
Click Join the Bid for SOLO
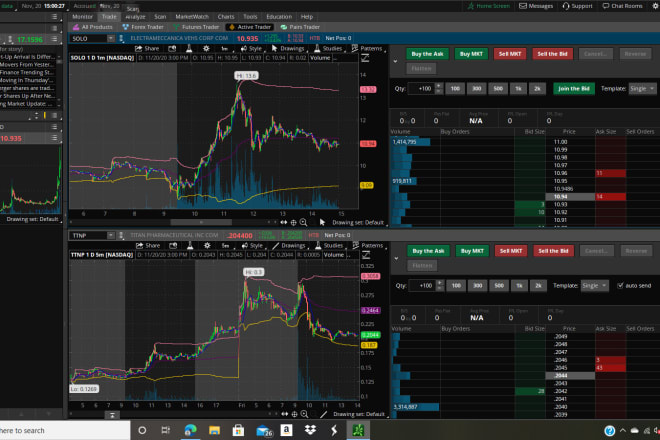pos(574,88)
